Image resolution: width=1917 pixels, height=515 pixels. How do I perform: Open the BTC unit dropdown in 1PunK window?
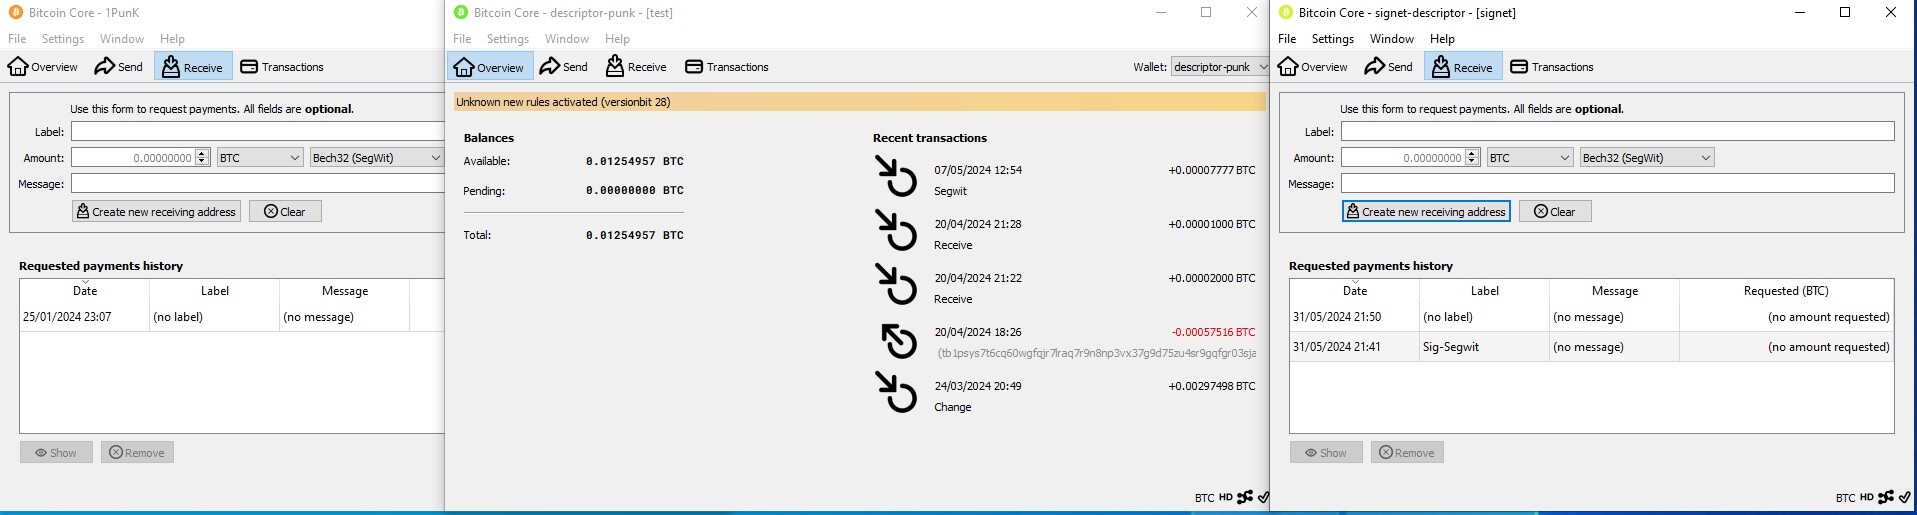[x=260, y=158]
